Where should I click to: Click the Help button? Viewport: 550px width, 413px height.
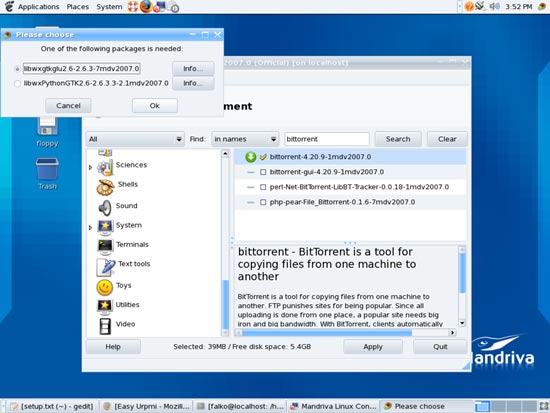tap(113, 347)
